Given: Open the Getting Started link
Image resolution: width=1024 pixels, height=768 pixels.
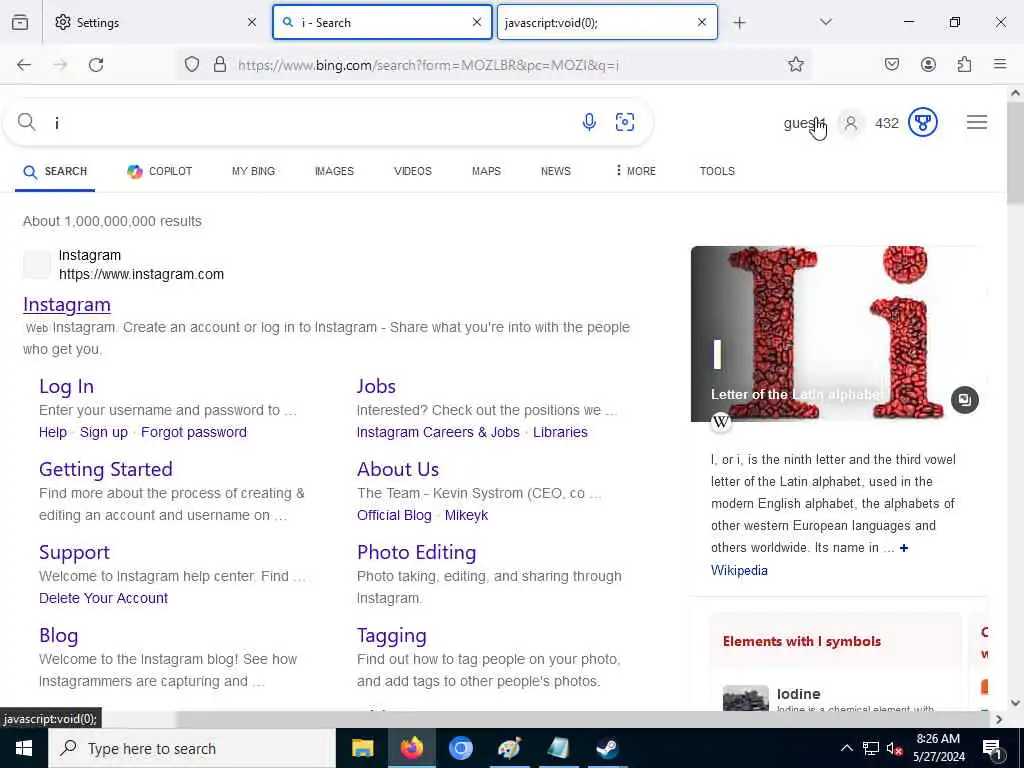Looking at the screenshot, I should click(x=106, y=470).
